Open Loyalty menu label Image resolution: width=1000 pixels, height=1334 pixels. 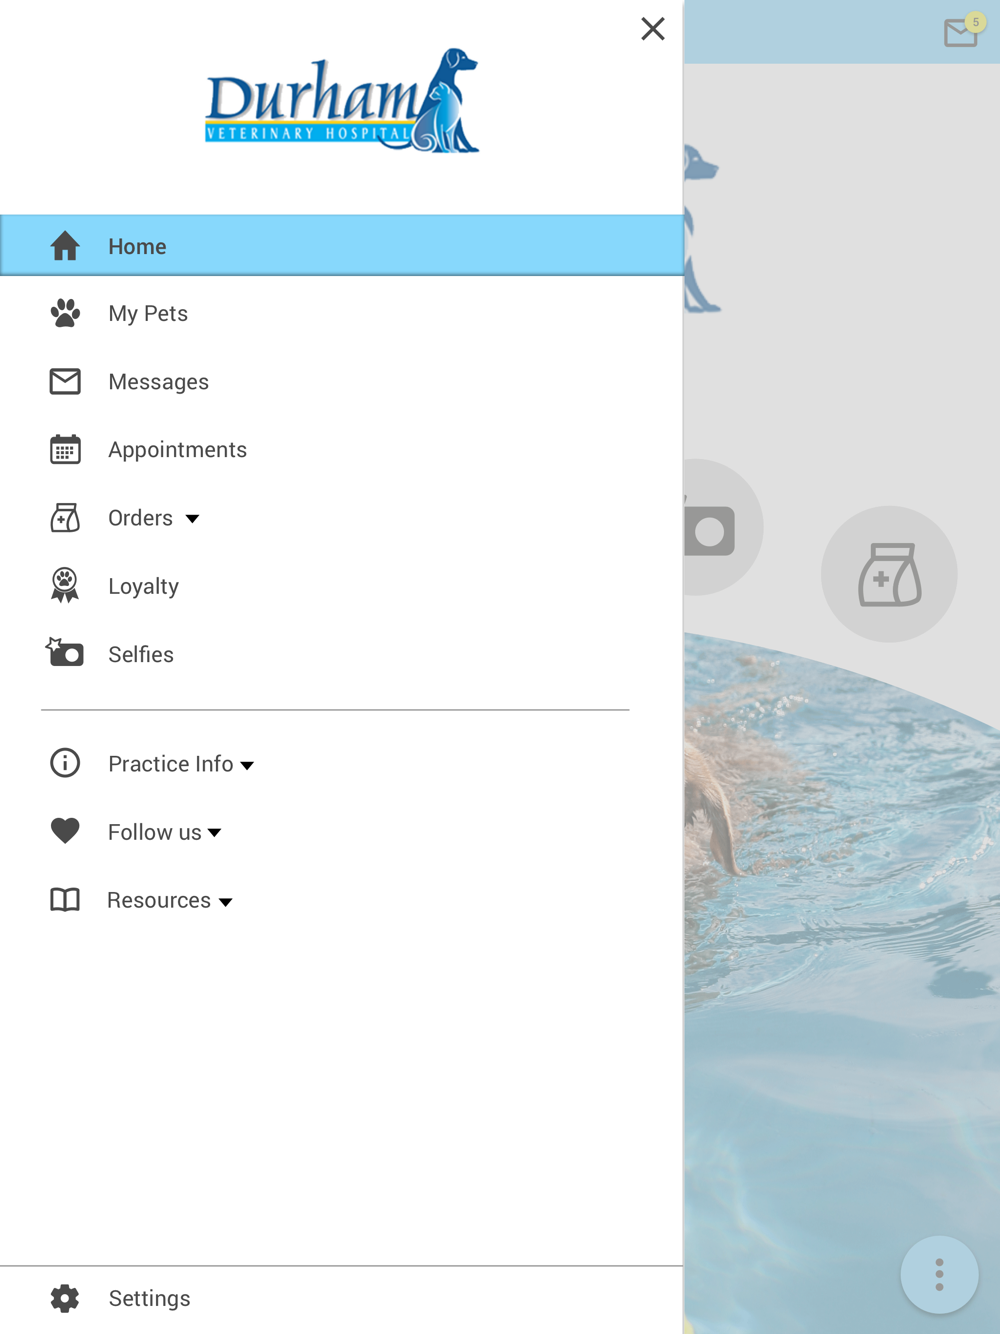[x=143, y=587]
